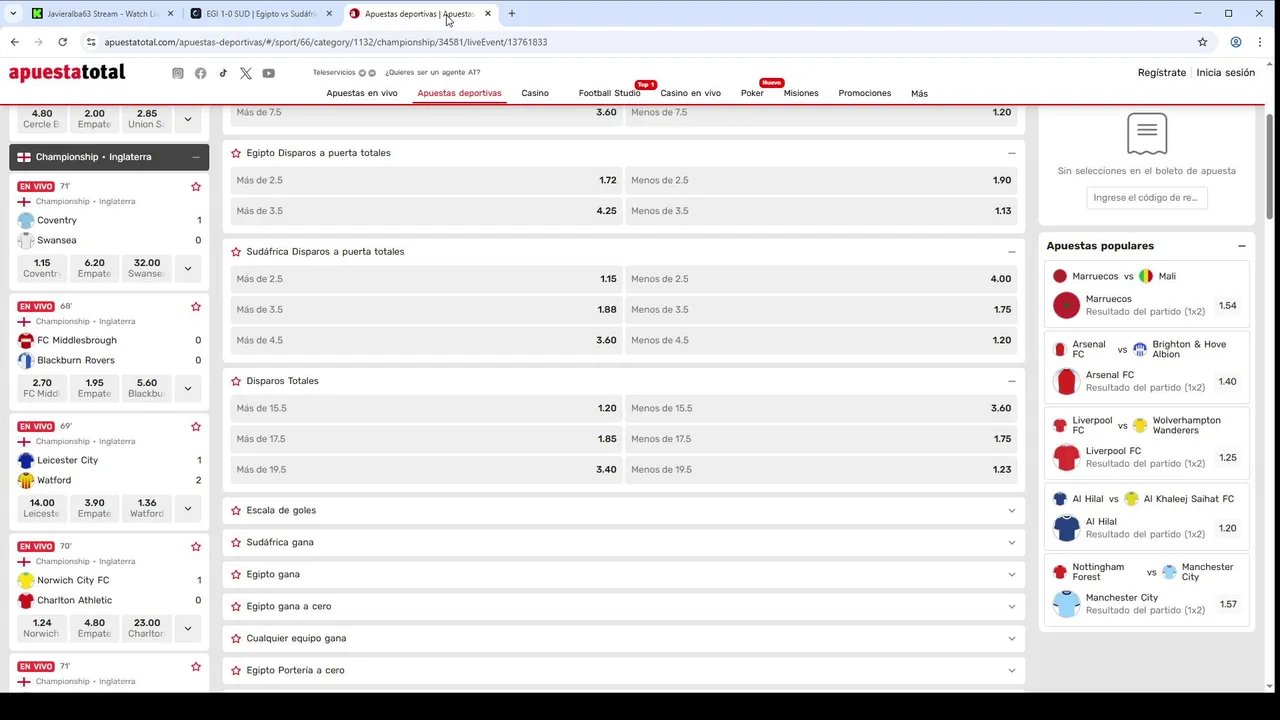
Task: Favorite the Middlesbrough vs Blackburn match star
Action: point(196,307)
